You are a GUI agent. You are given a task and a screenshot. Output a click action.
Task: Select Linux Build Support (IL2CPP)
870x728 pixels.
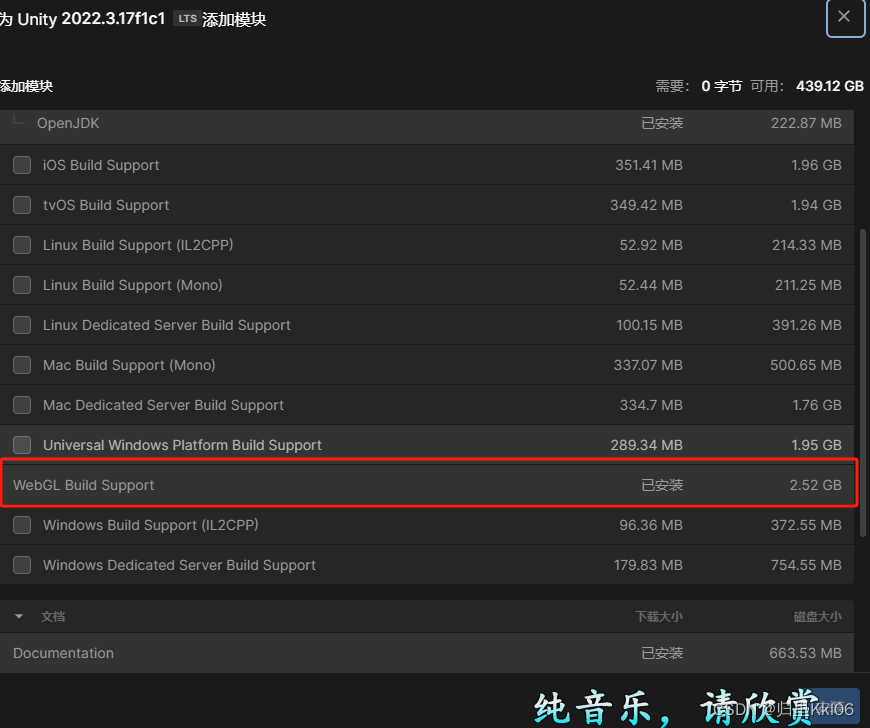21,245
